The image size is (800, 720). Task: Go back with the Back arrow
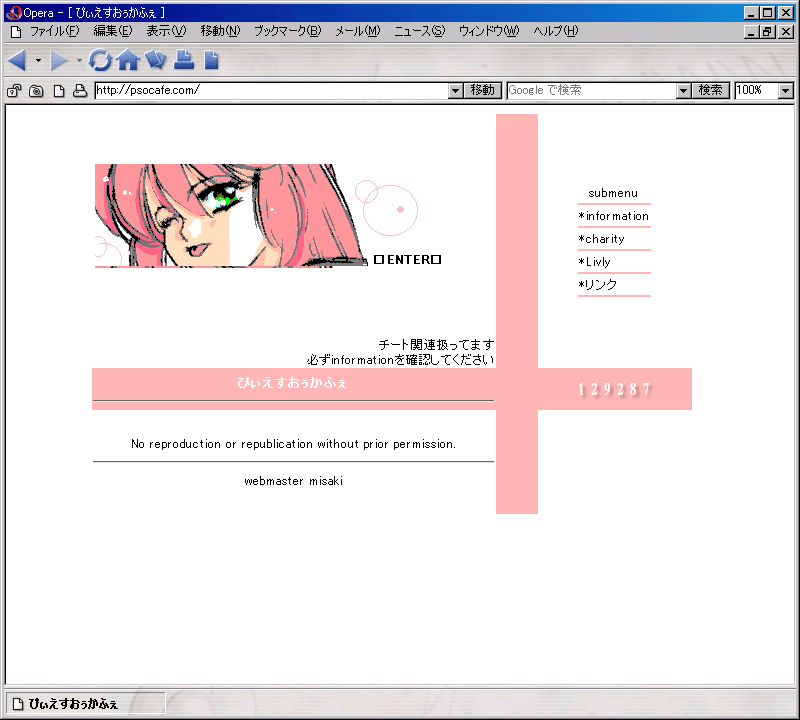[x=17, y=60]
